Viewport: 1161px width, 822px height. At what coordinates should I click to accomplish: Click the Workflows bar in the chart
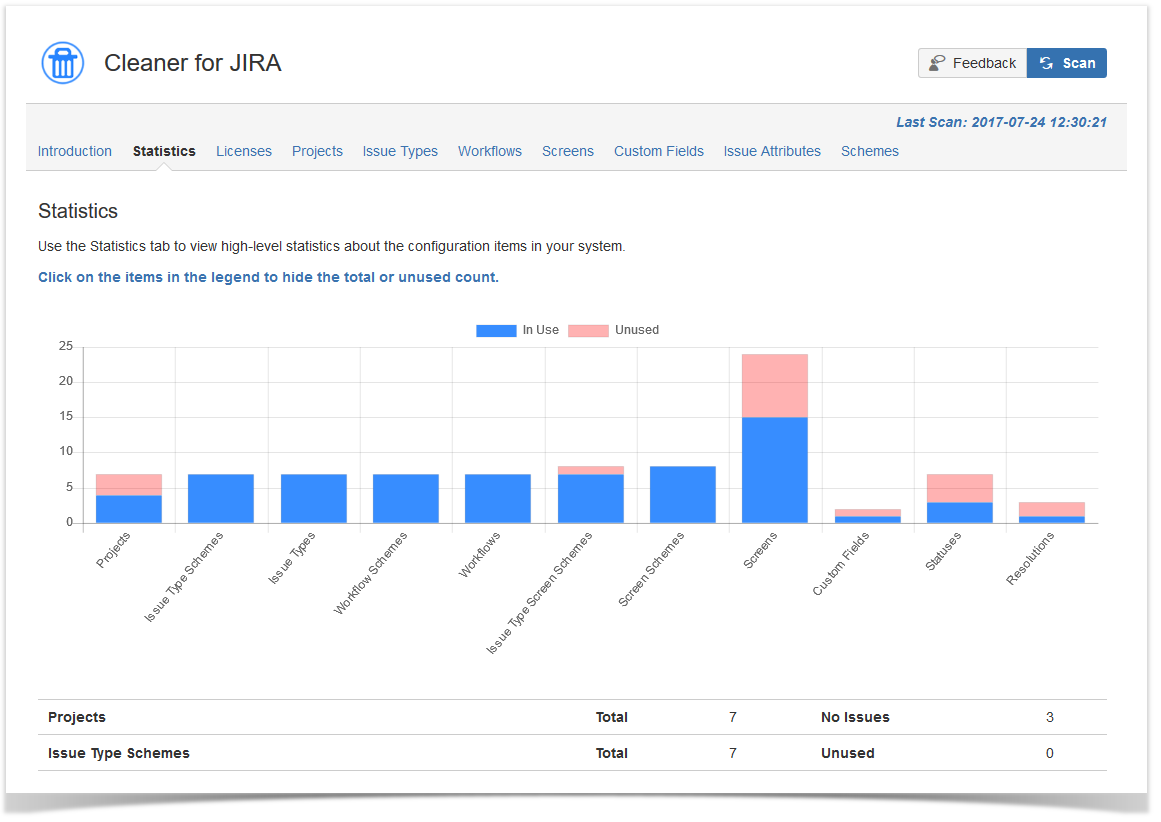tap(498, 498)
